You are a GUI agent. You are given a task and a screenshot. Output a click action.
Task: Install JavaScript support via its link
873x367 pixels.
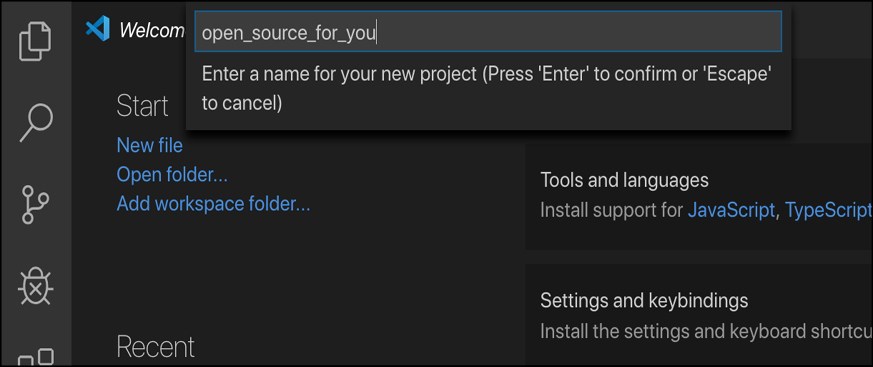731,211
